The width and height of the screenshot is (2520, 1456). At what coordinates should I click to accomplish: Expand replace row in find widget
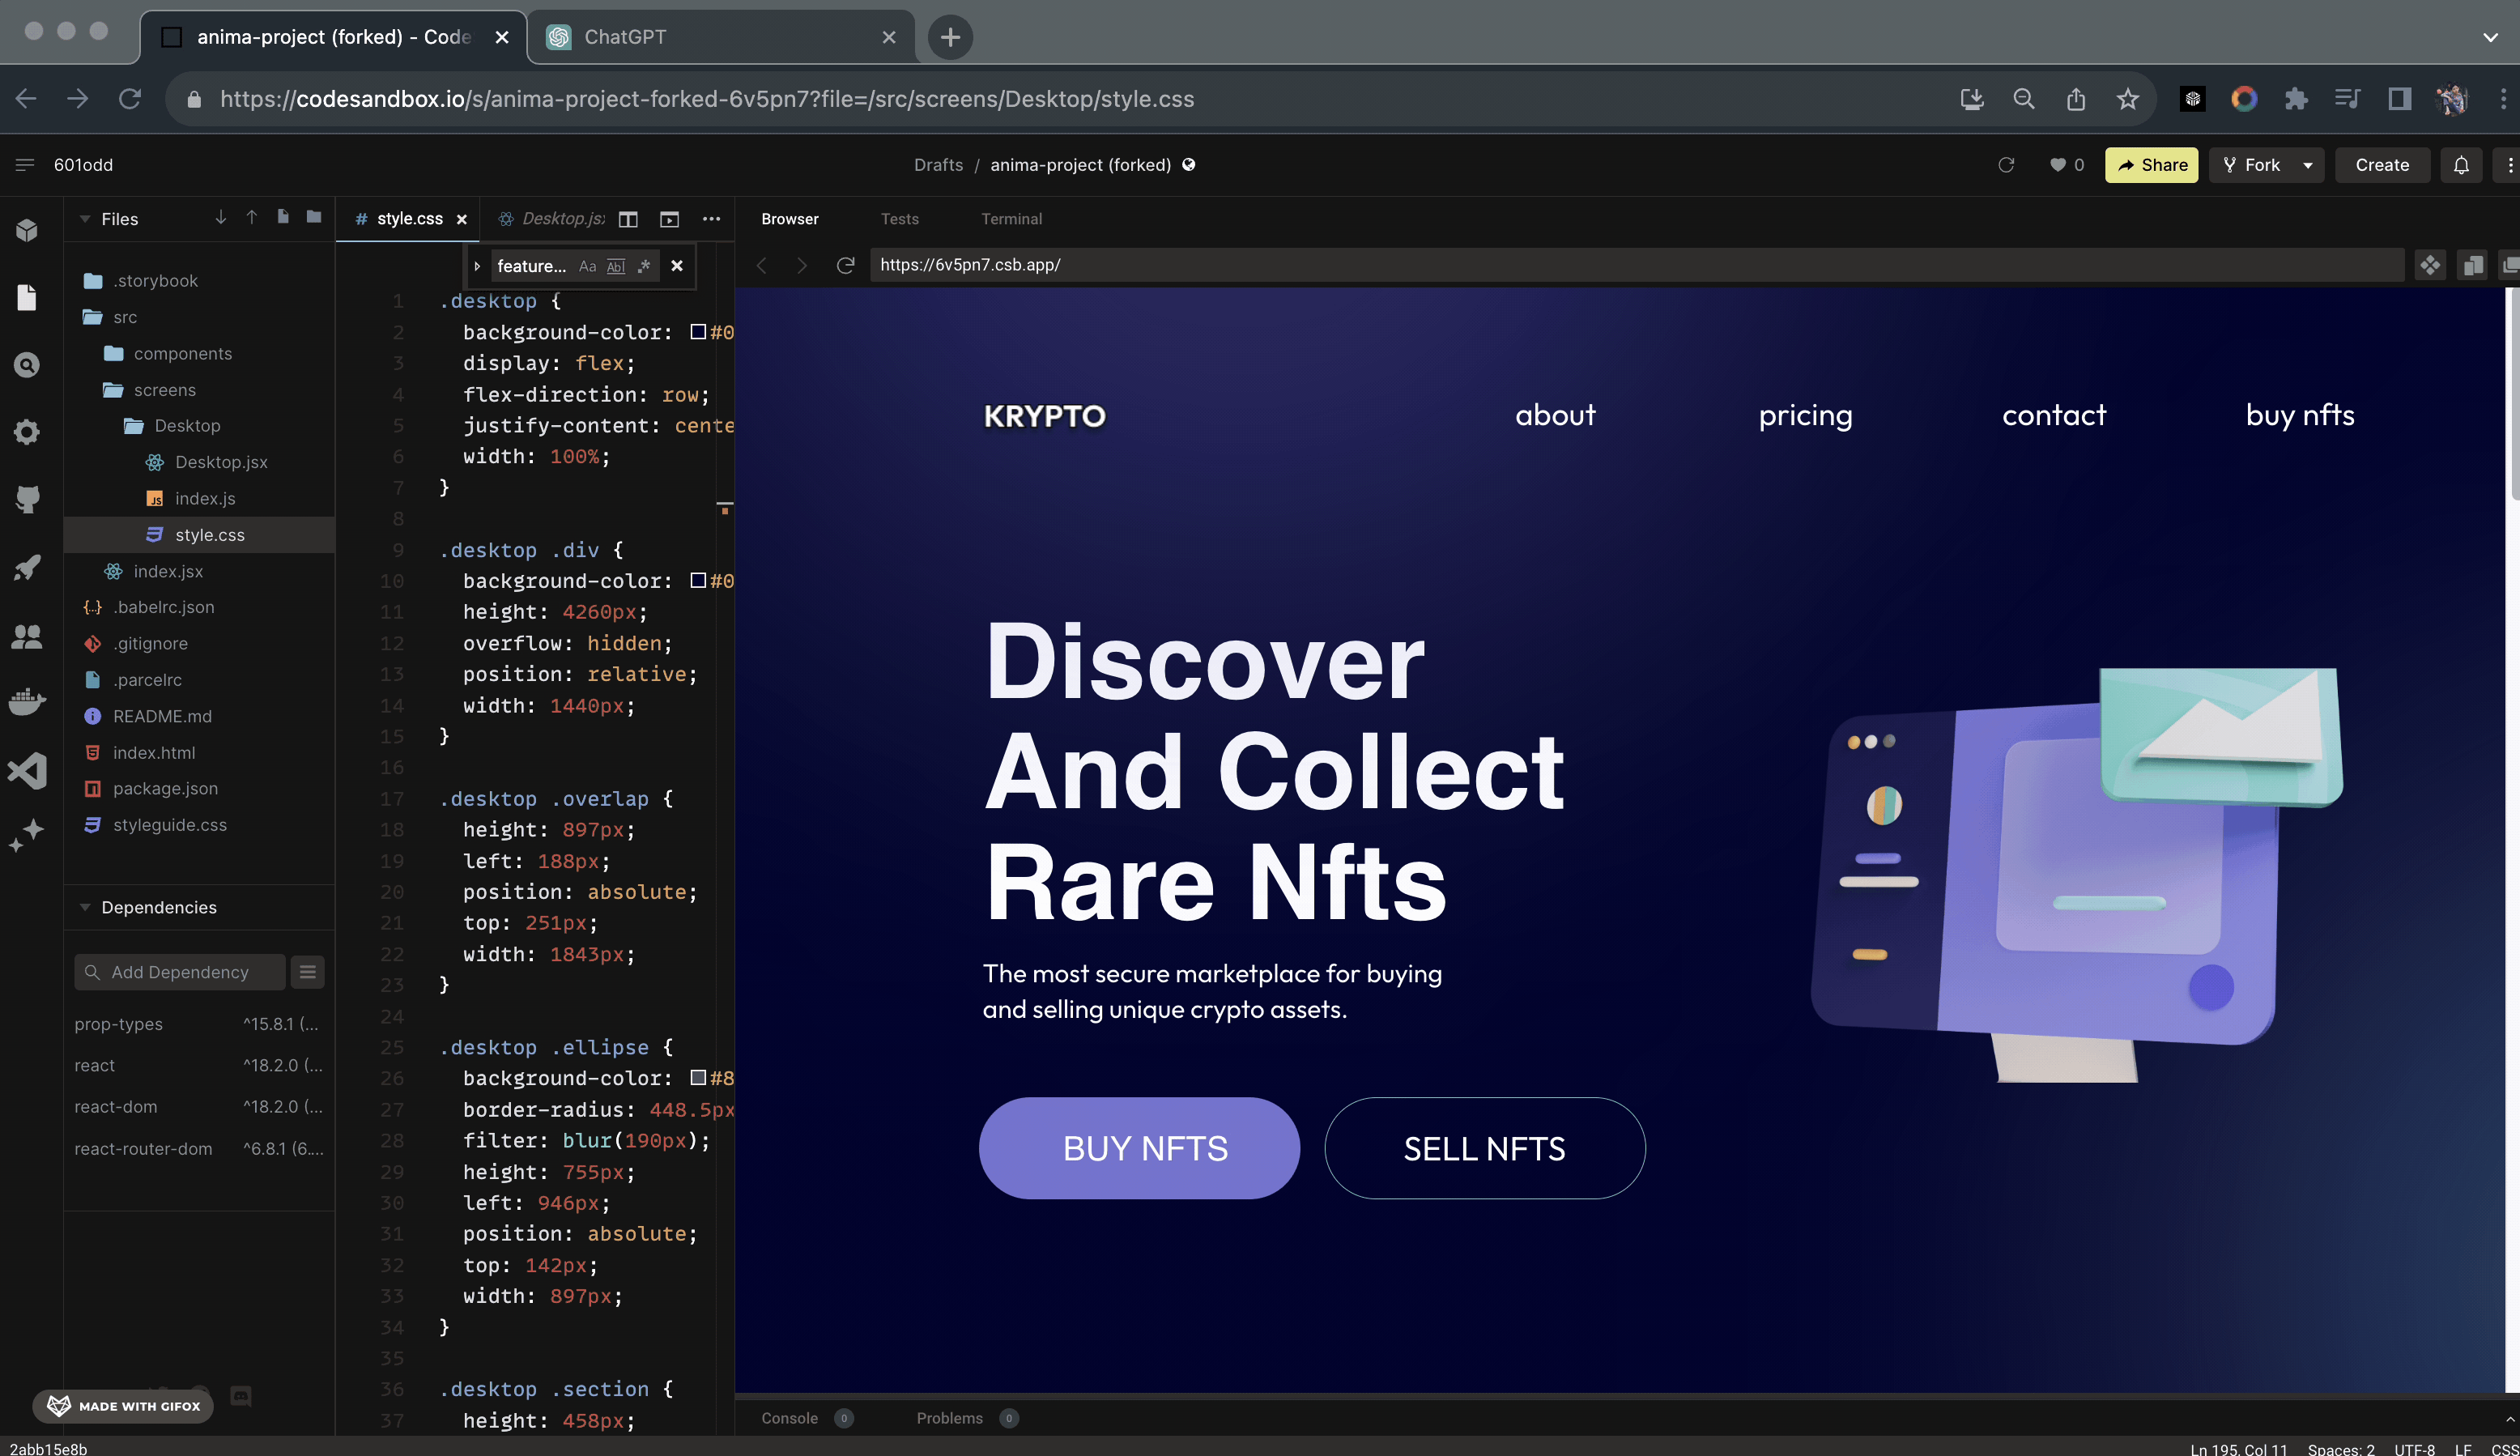(477, 266)
